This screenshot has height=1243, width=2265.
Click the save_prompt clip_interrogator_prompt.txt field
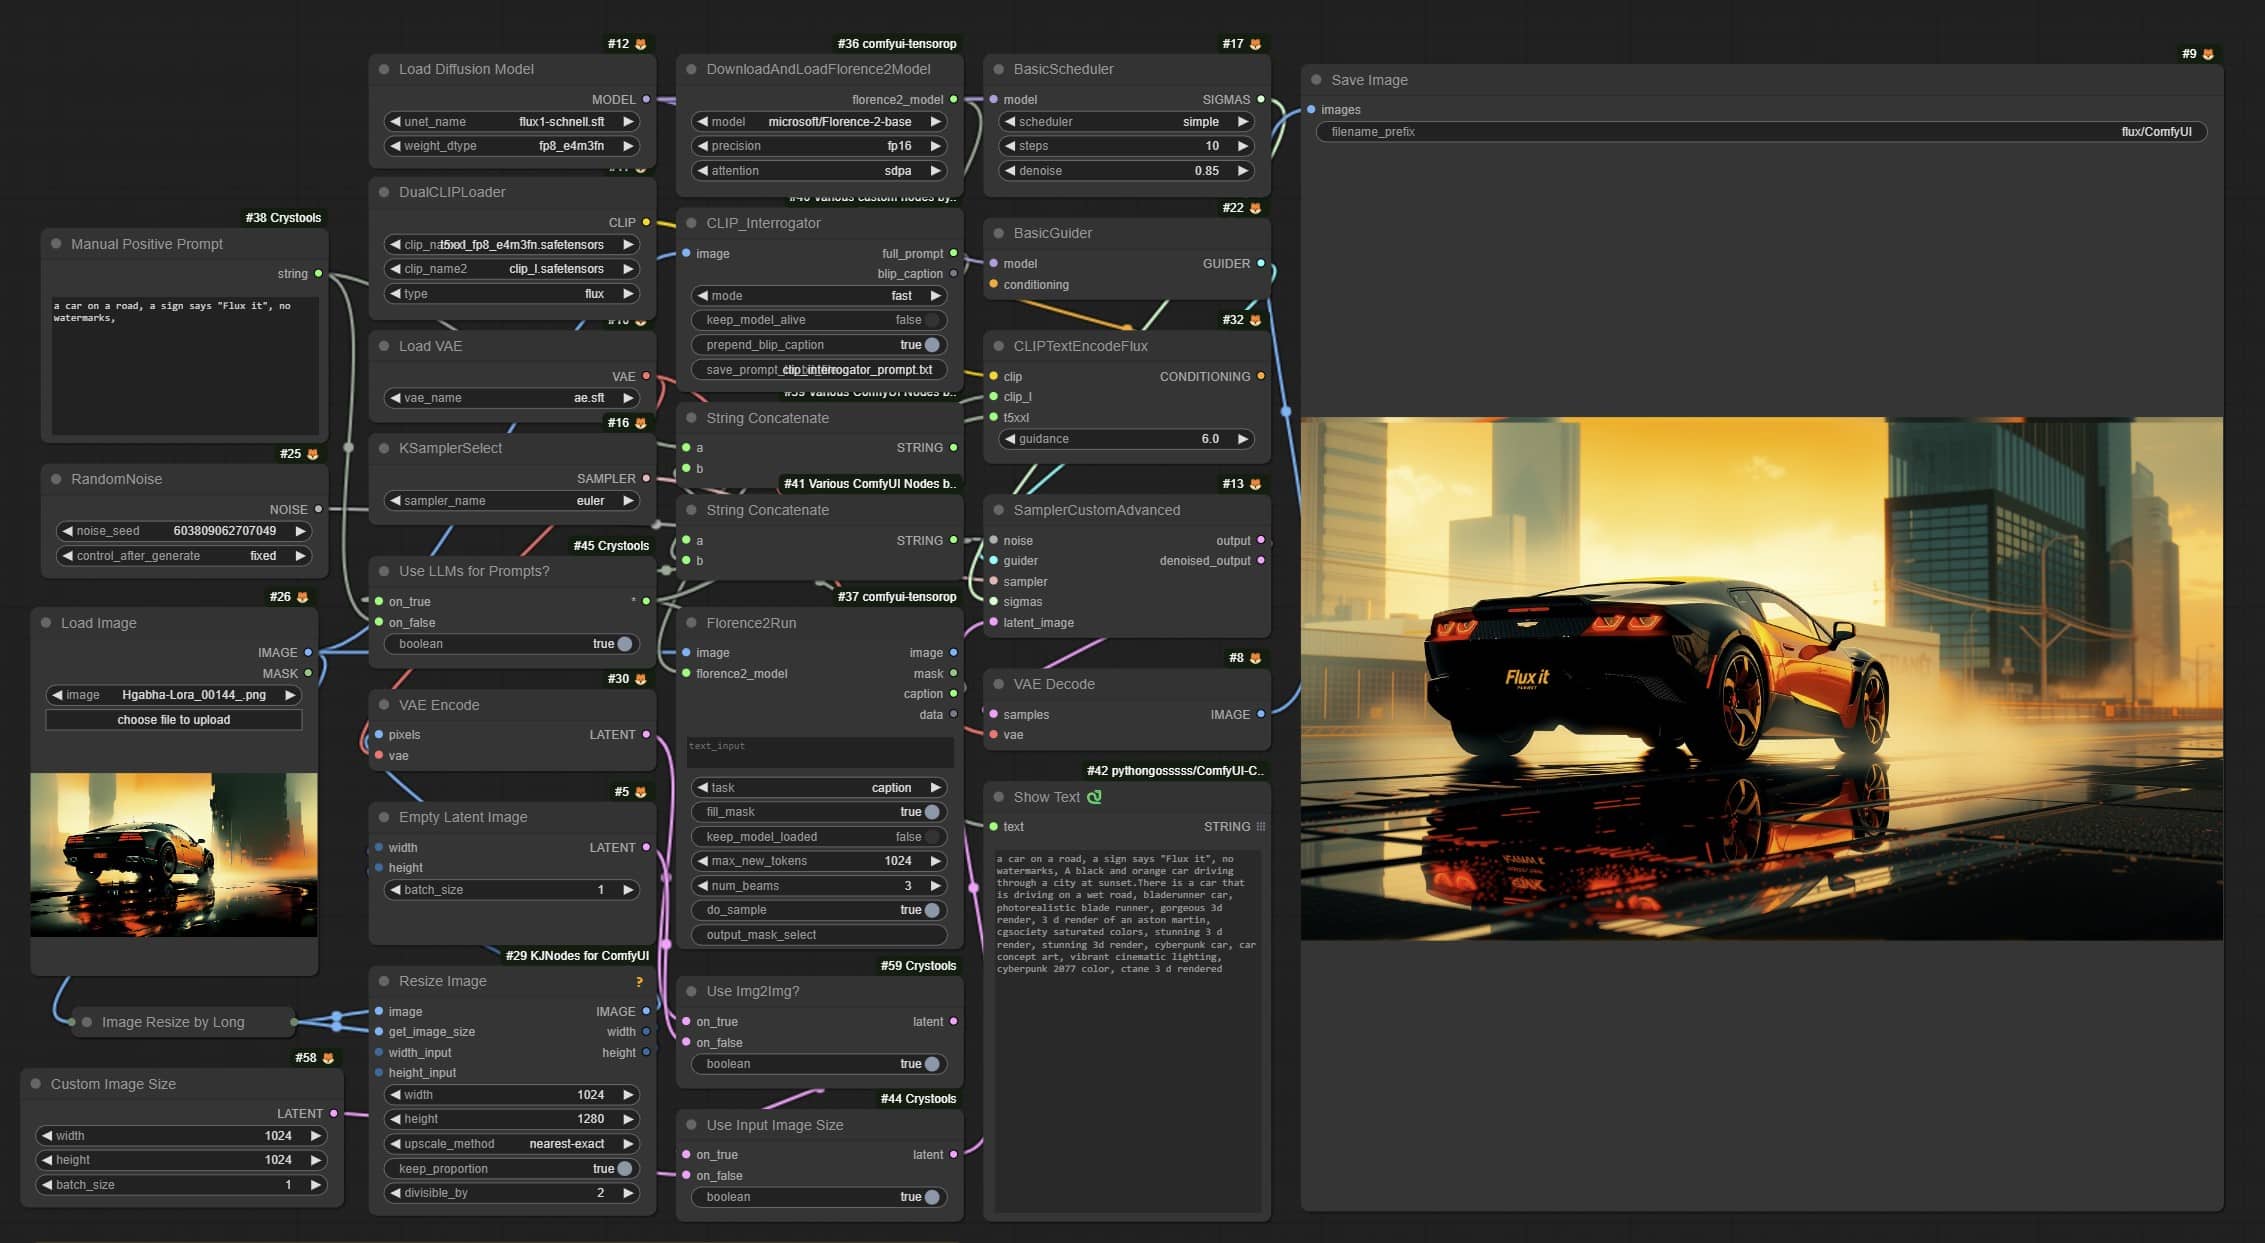[818, 370]
